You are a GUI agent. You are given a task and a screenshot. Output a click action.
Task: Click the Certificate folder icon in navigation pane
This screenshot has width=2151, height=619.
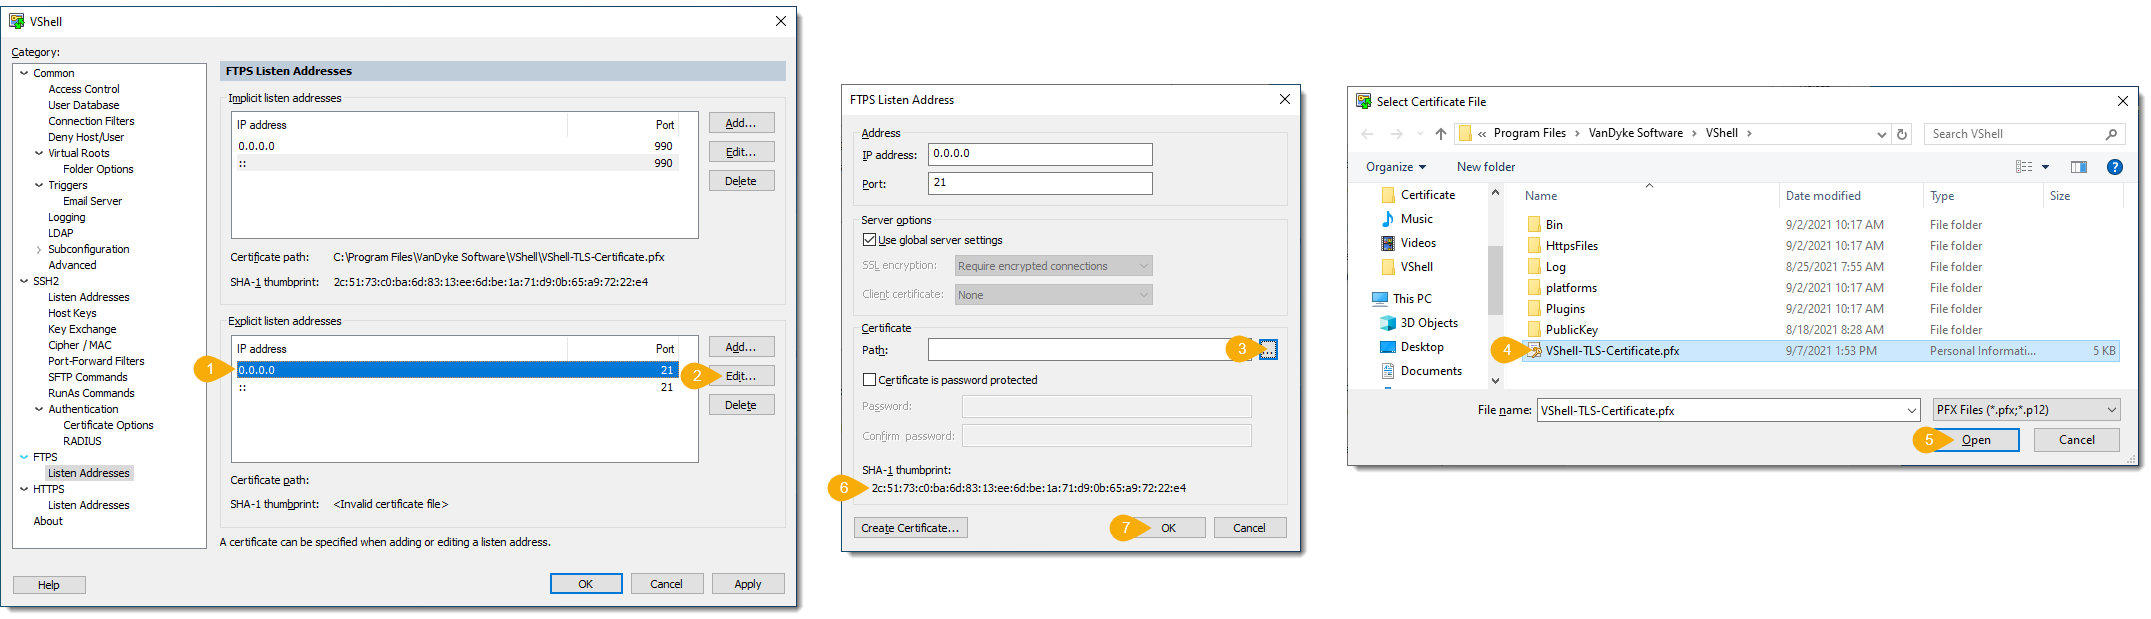coord(1388,195)
